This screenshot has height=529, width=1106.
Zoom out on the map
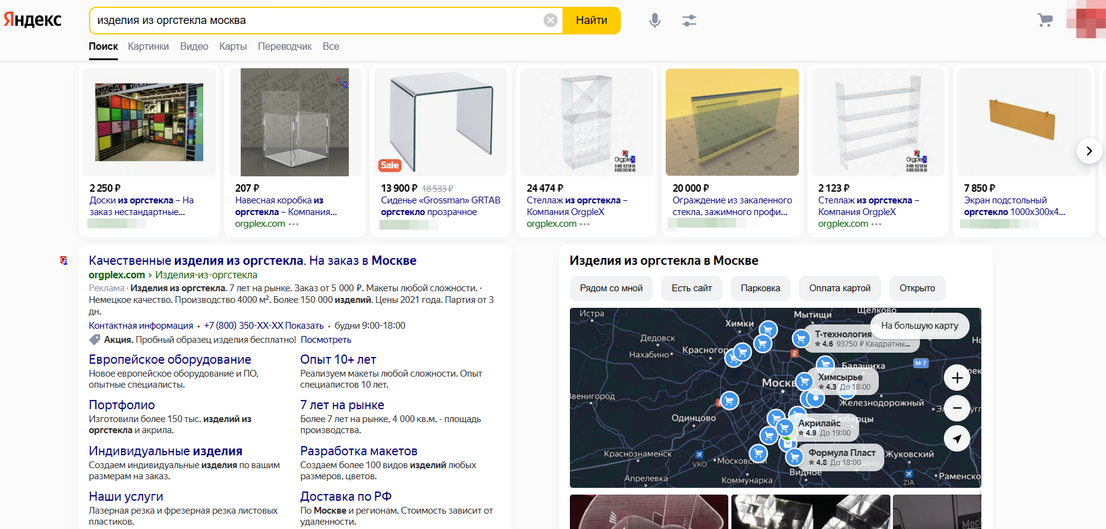tap(956, 408)
